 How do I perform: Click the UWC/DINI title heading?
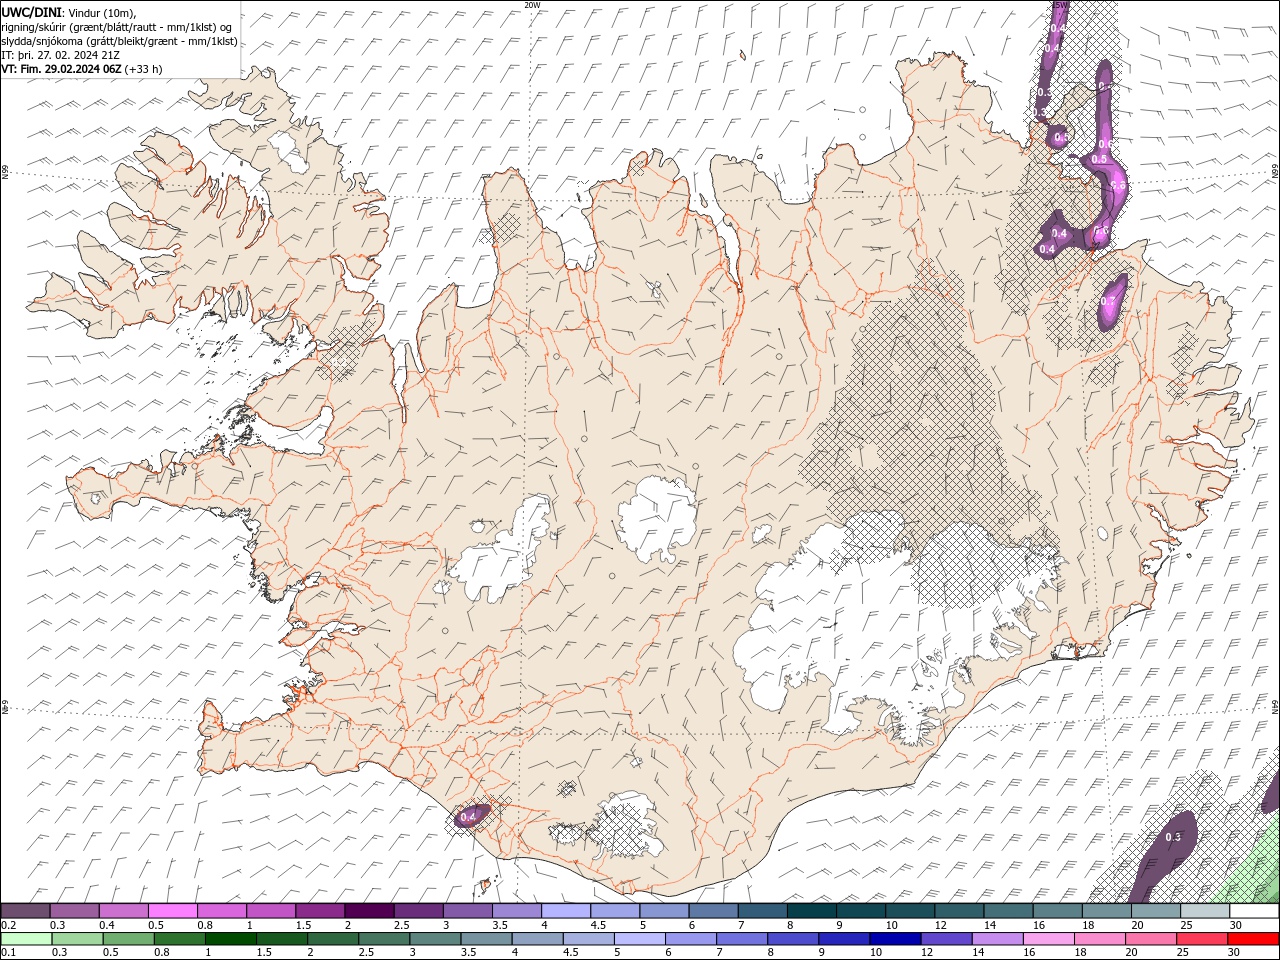tap(33, 12)
